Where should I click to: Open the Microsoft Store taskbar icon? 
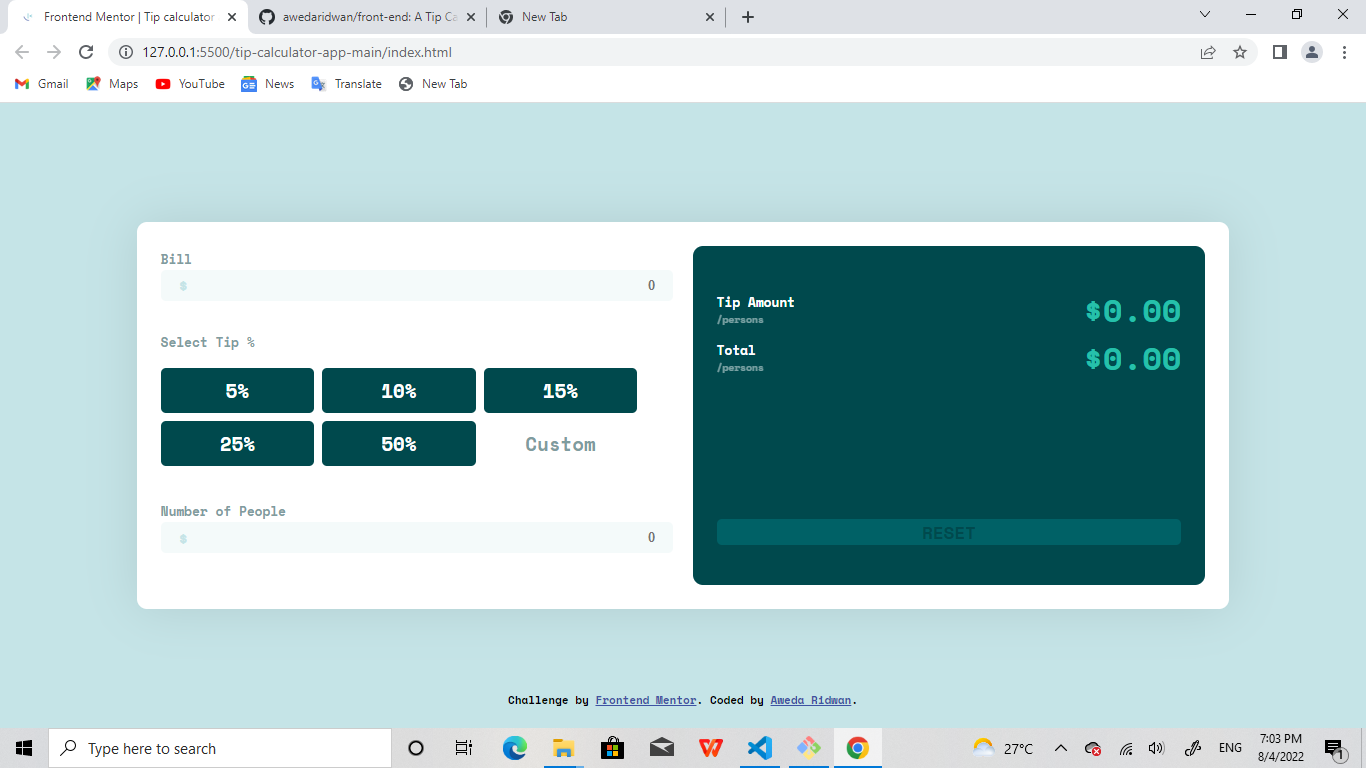[613, 748]
